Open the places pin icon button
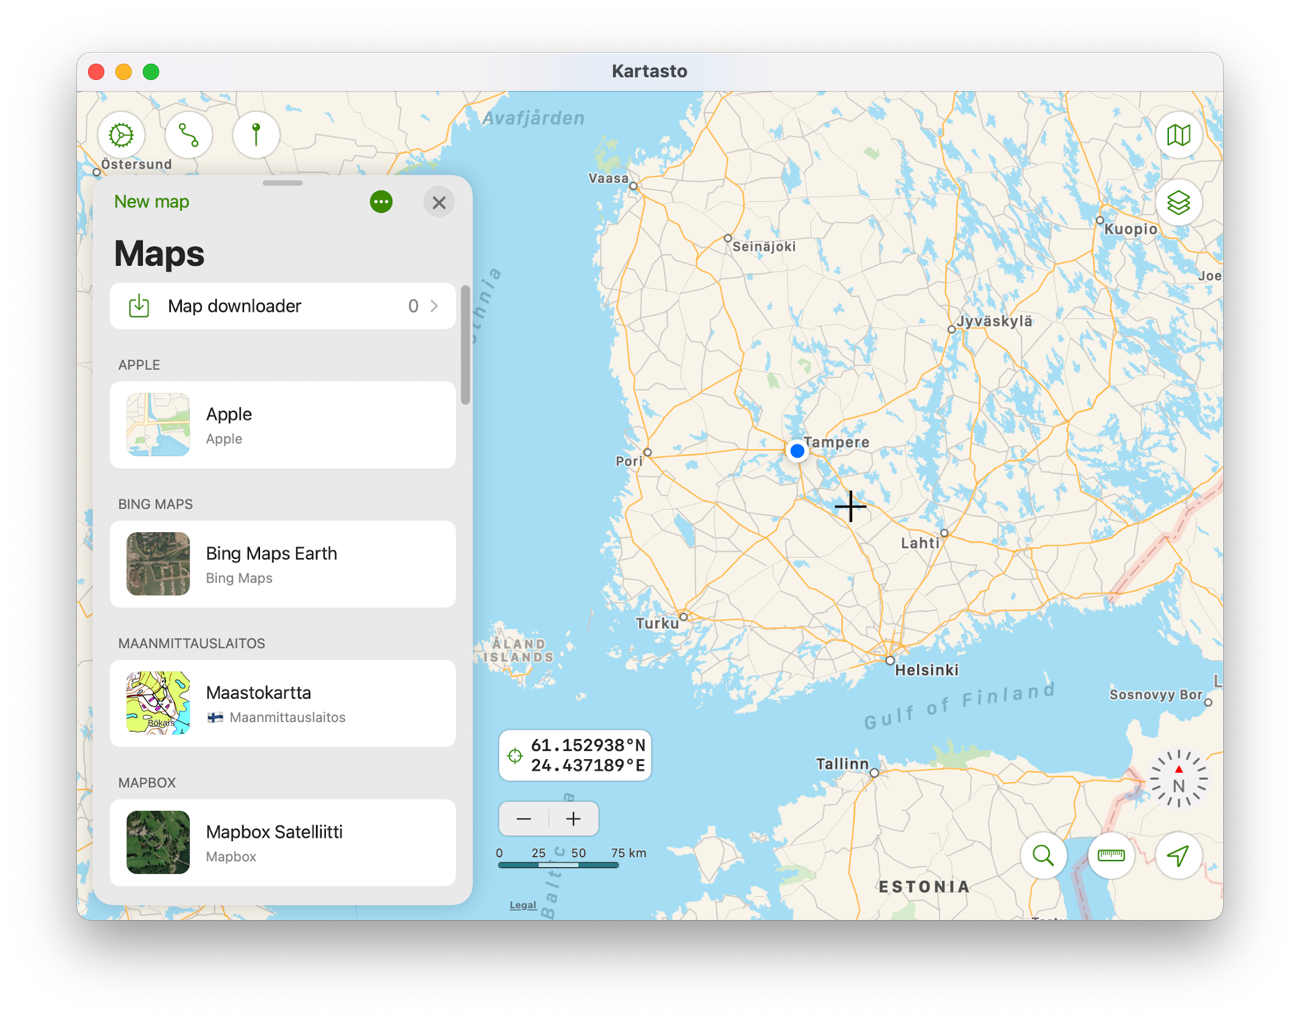1300x1022 pixels. pos(256,135)
